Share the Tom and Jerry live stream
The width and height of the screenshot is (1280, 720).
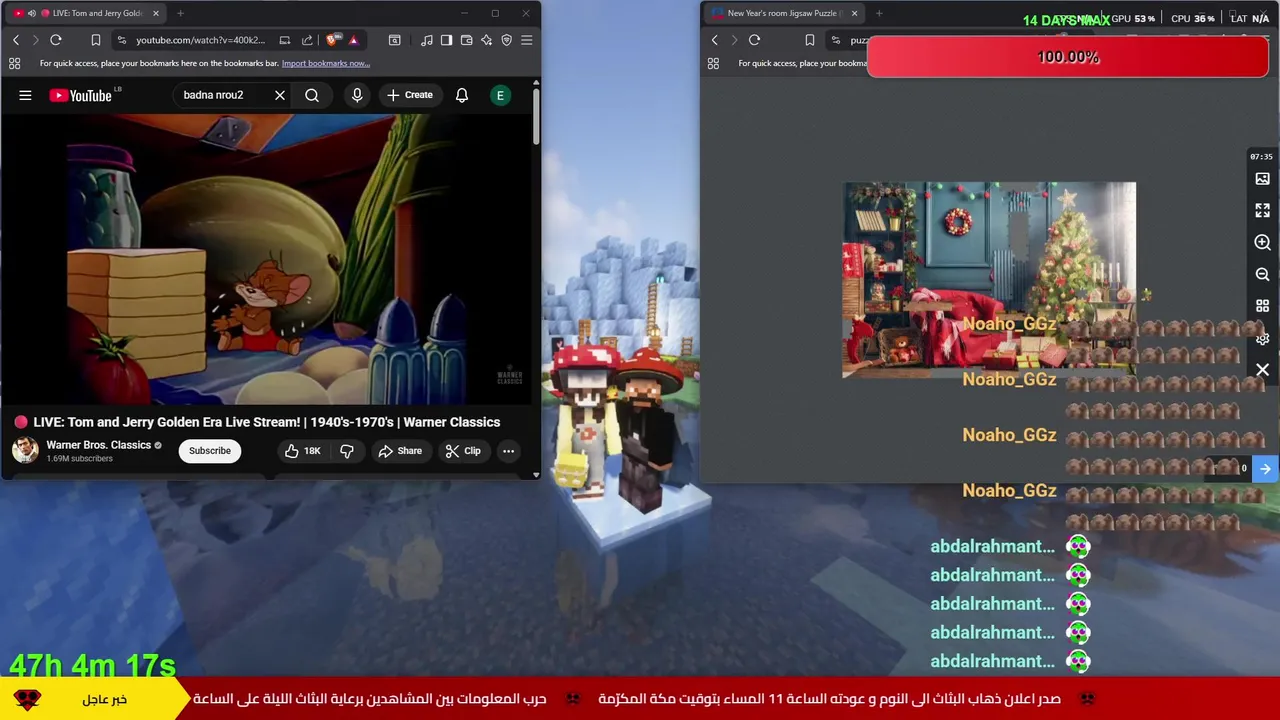click(400, 451)
